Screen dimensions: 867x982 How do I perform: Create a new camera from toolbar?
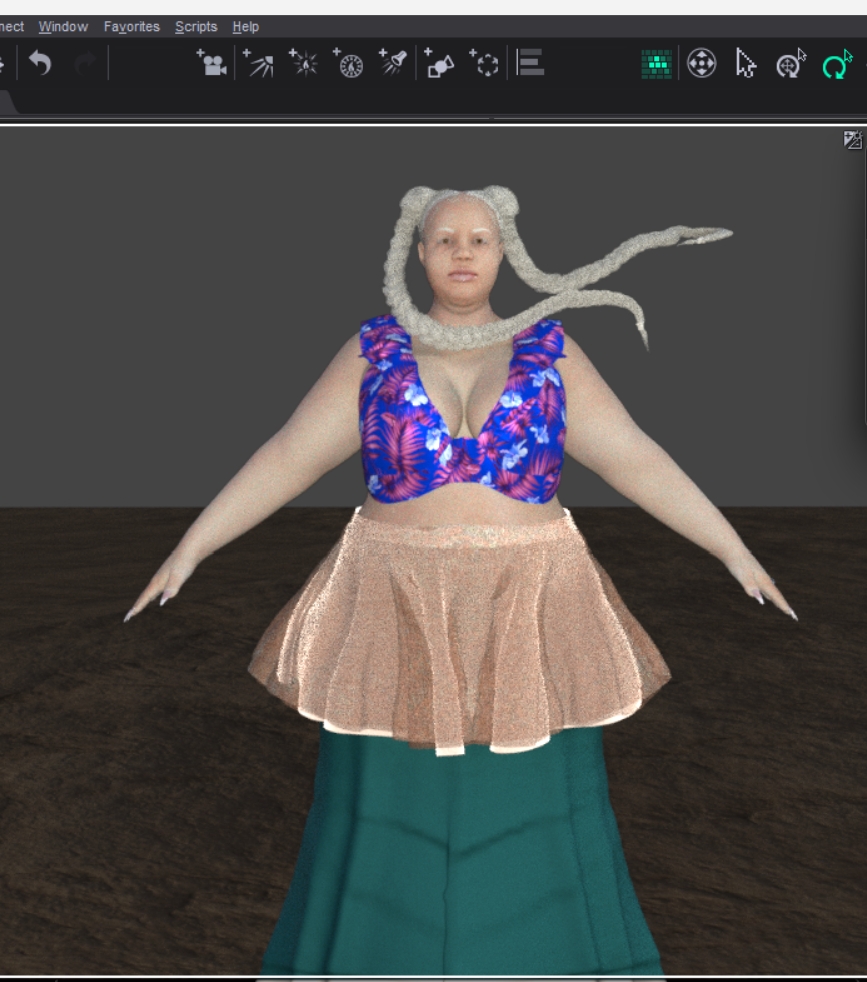point(211,64)
